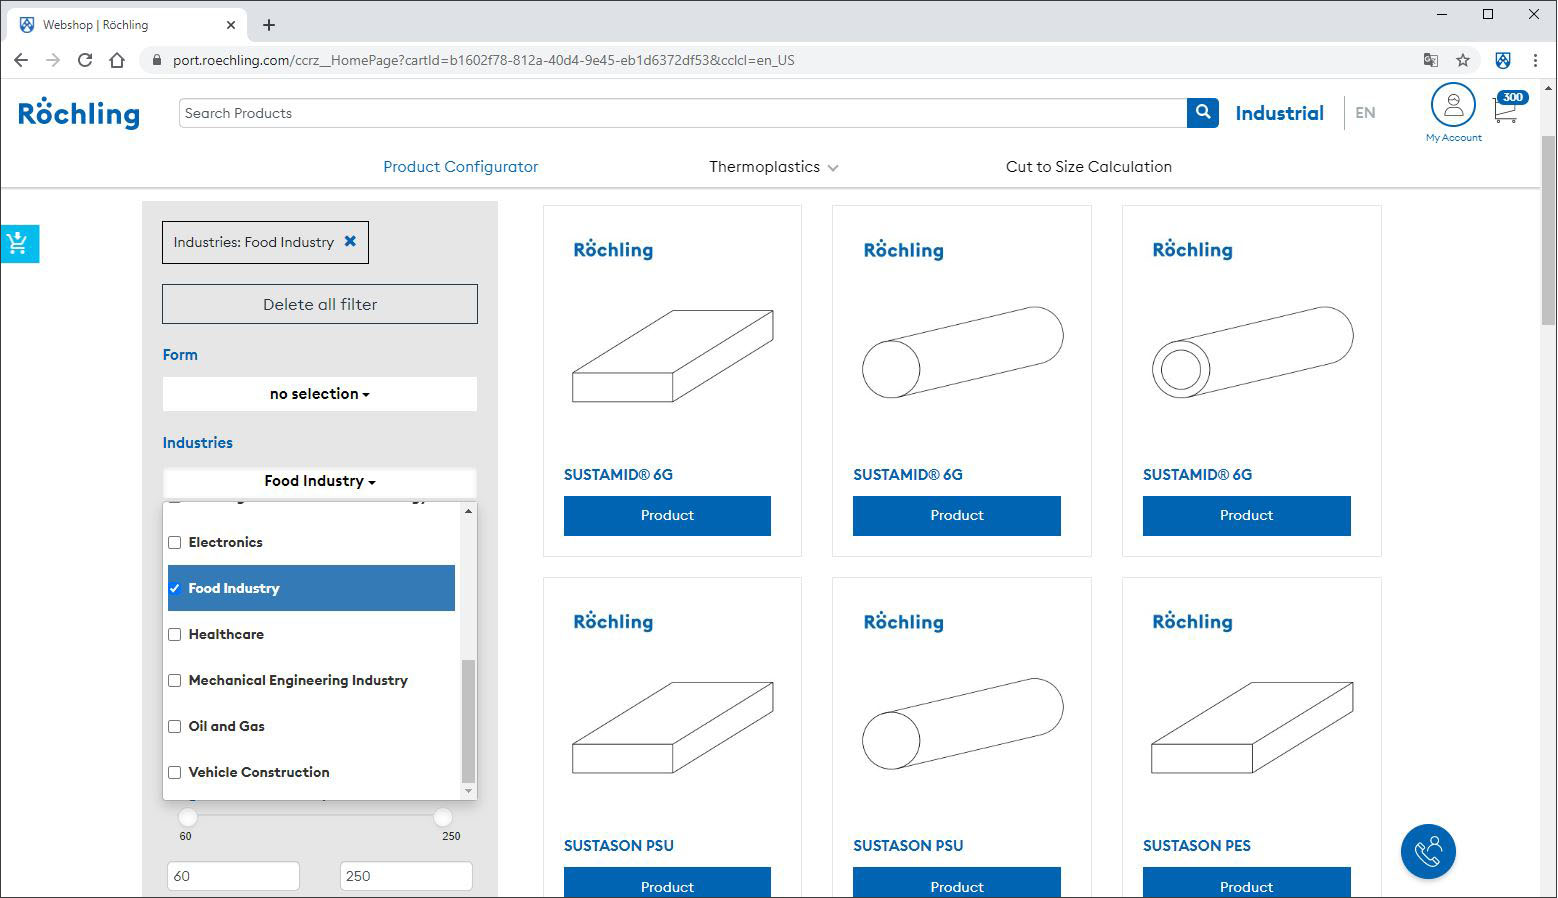The height and width of the screenshot is (898, 1558).
Task: Remove the Food Industry filter tag X
Action: point(350,241)
